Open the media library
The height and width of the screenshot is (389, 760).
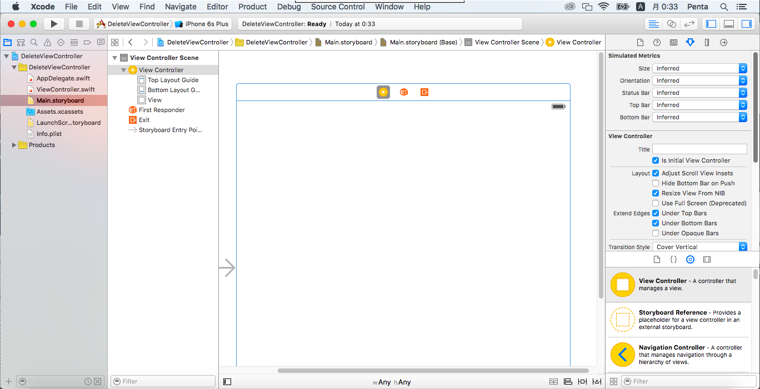[707, 260]
